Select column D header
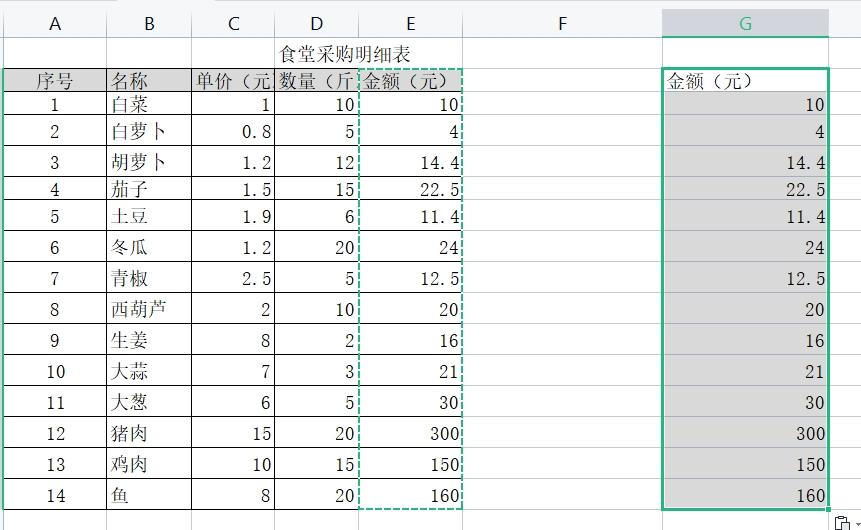861x530 pixels. (x=317, y=24)
